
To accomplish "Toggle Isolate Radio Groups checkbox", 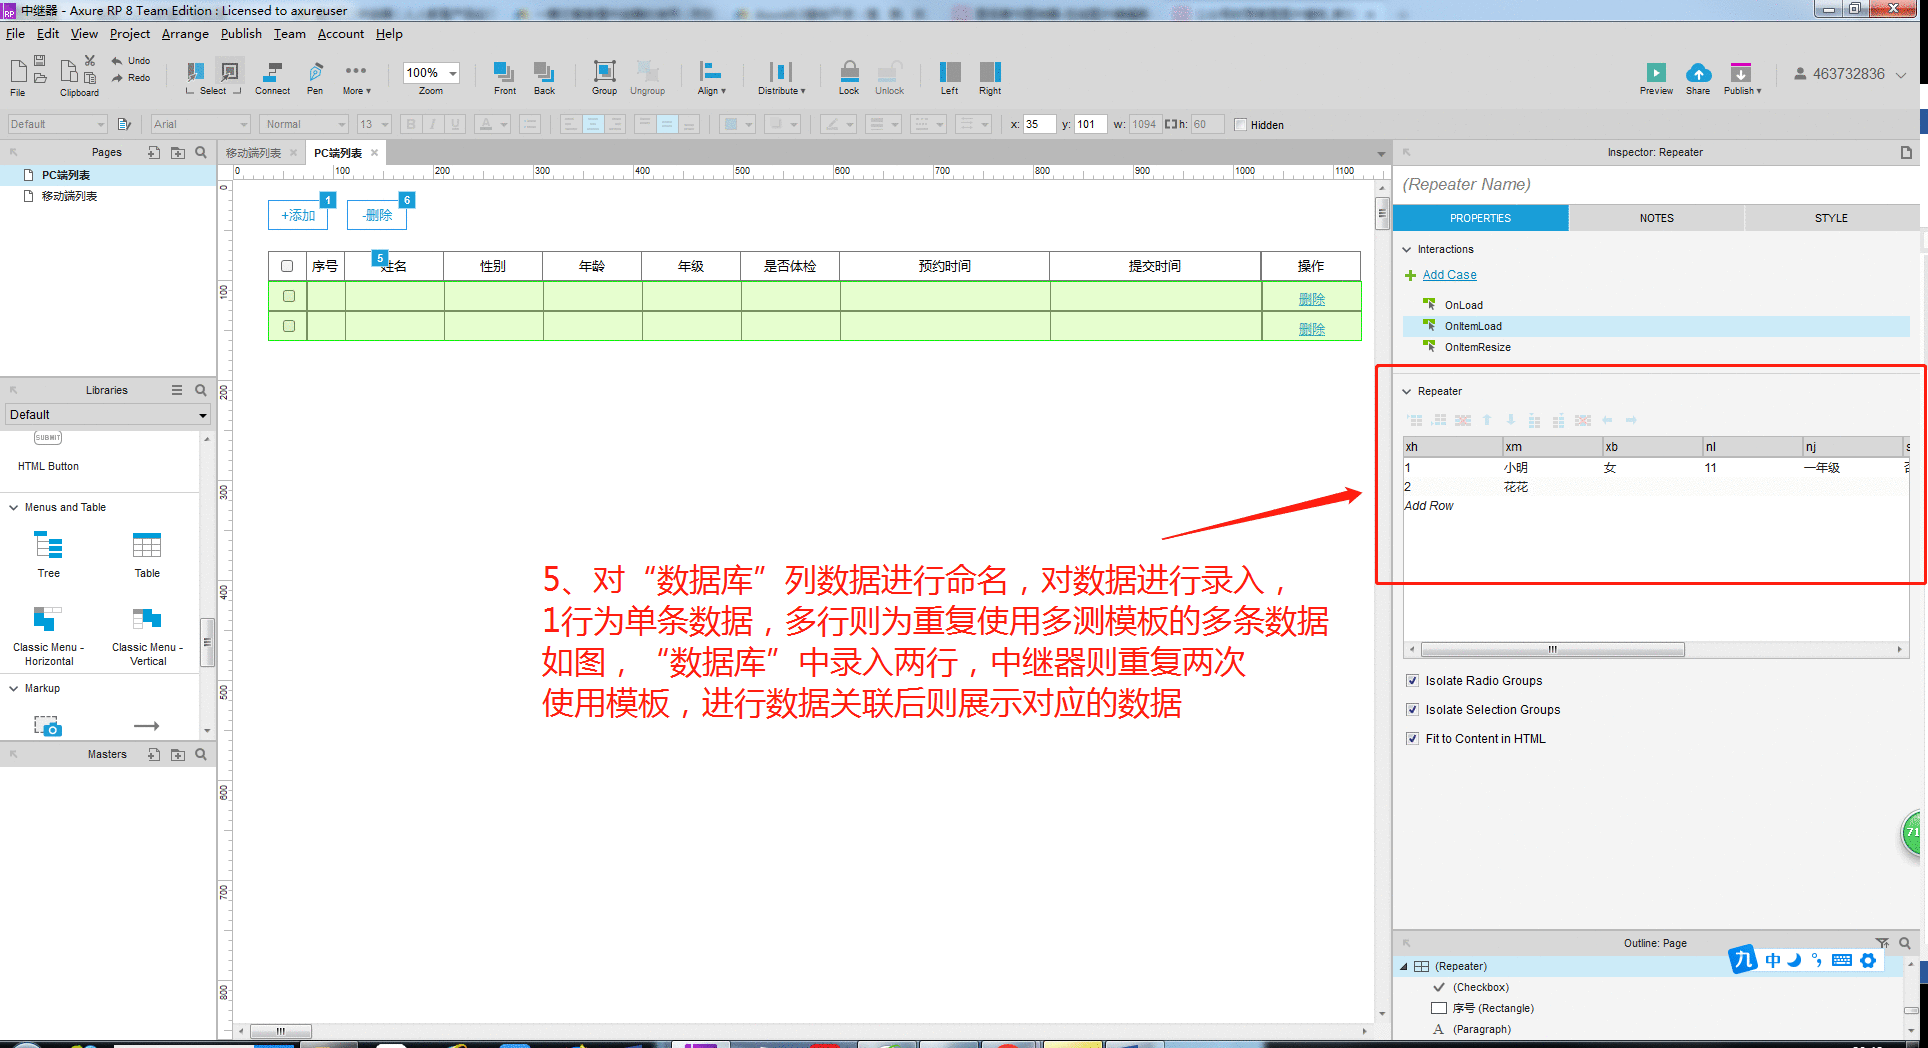I will coord(1412,681).
